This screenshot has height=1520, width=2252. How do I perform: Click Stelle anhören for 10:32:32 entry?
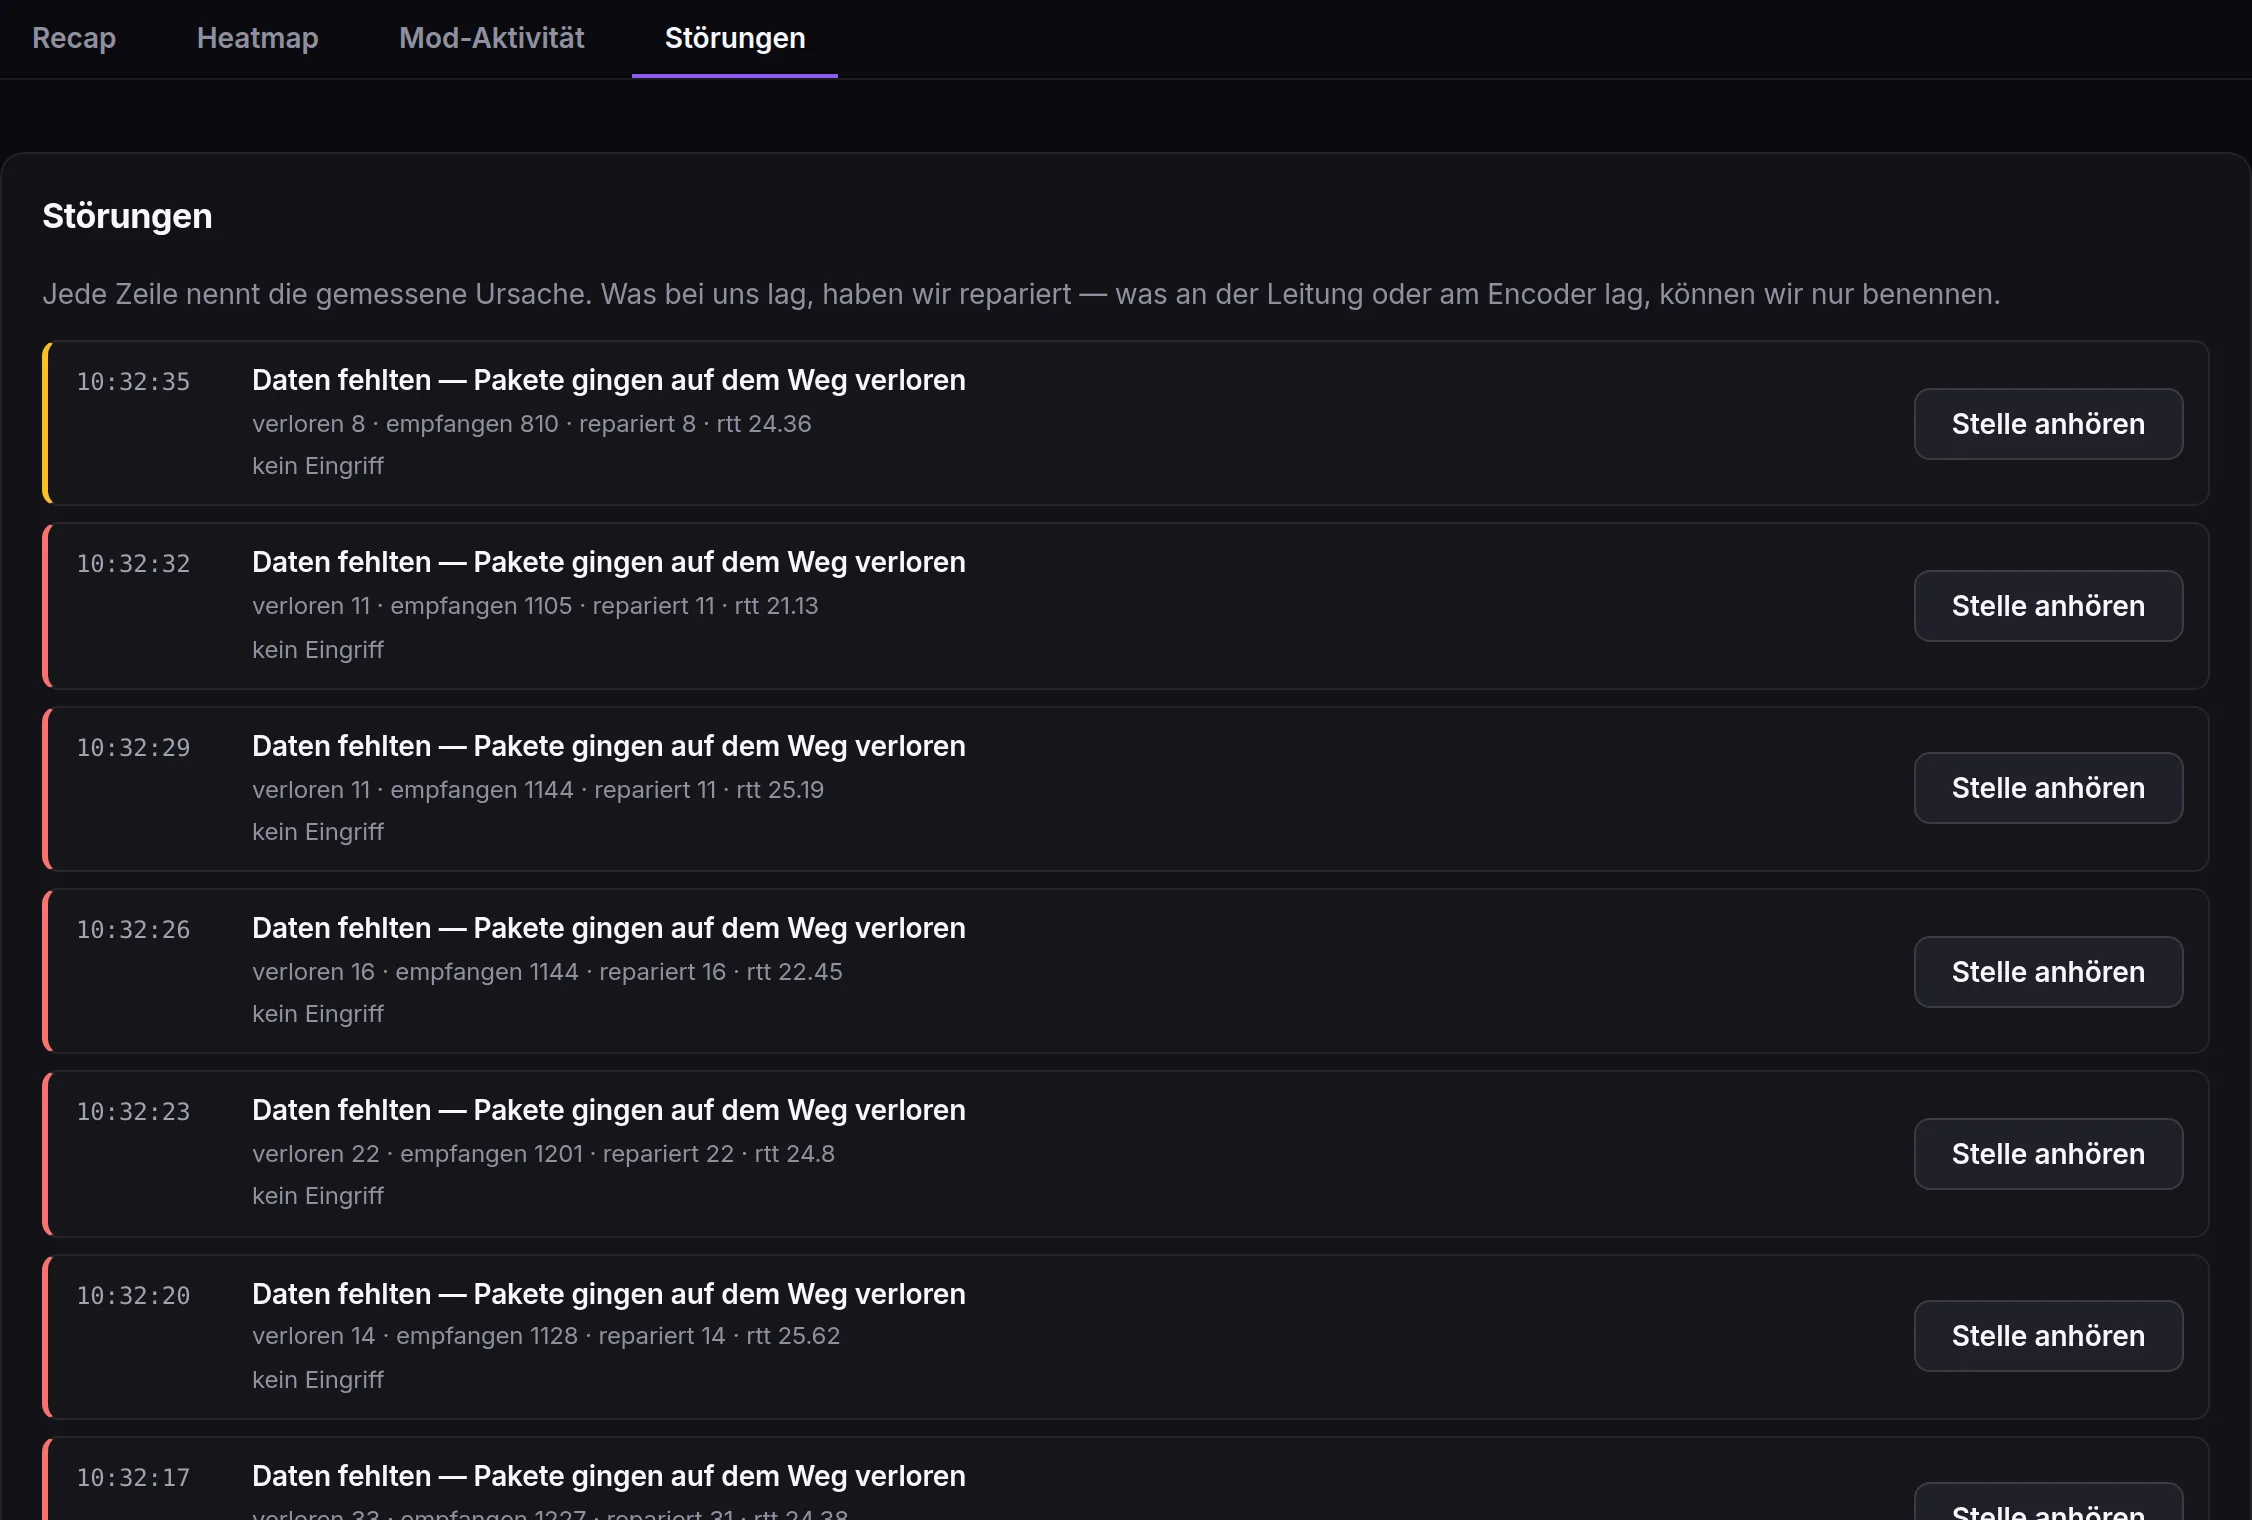2048,606
